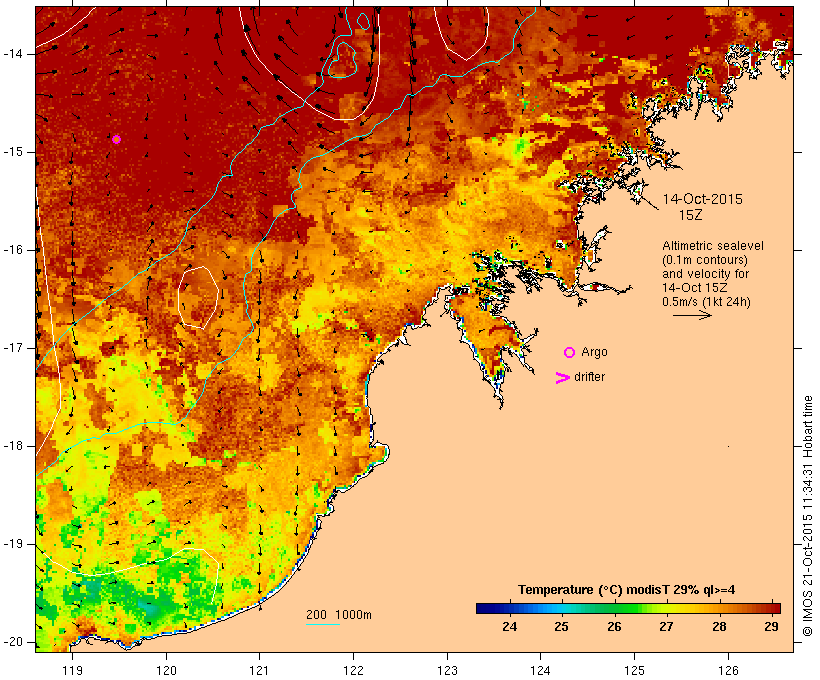Click the temperature color bar at 29
Viewport: 820px width, 680px height.
point(771,608)
